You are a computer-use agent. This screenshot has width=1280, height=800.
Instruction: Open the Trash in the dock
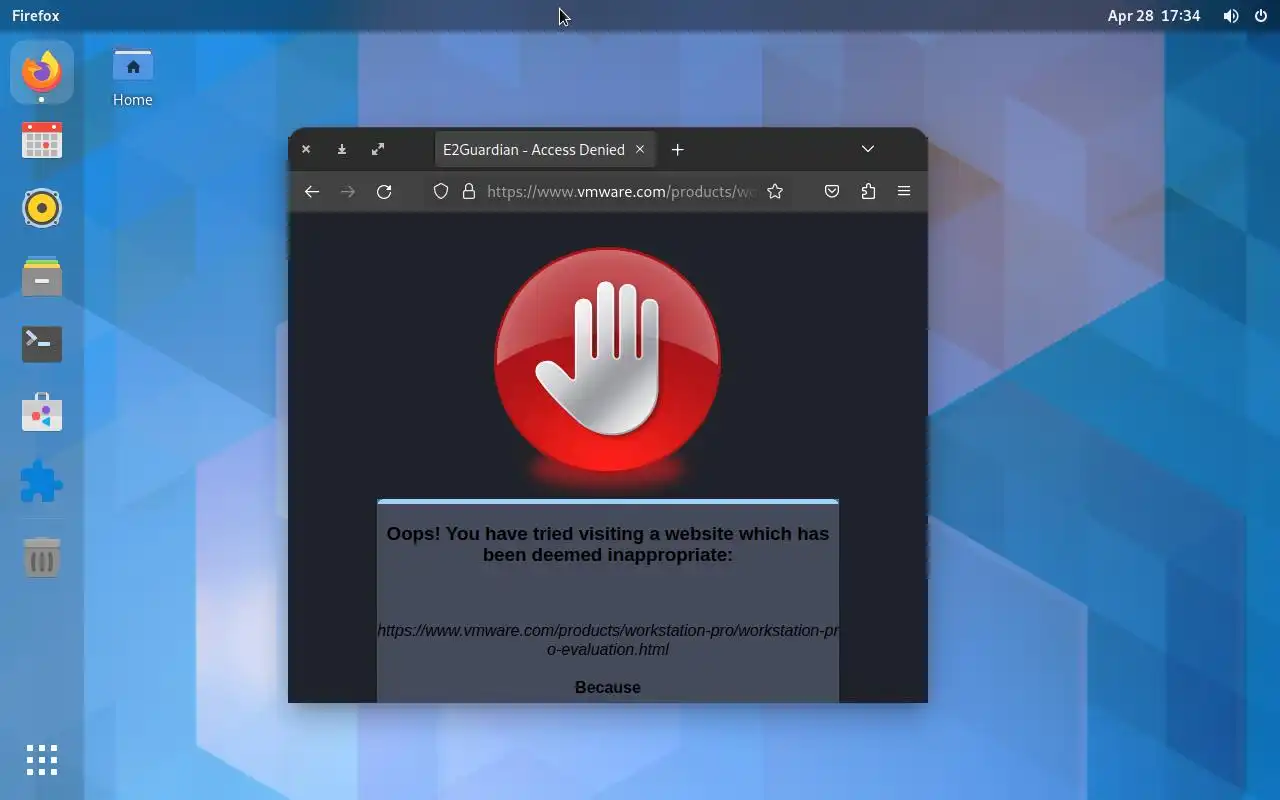tap(42, 557)
